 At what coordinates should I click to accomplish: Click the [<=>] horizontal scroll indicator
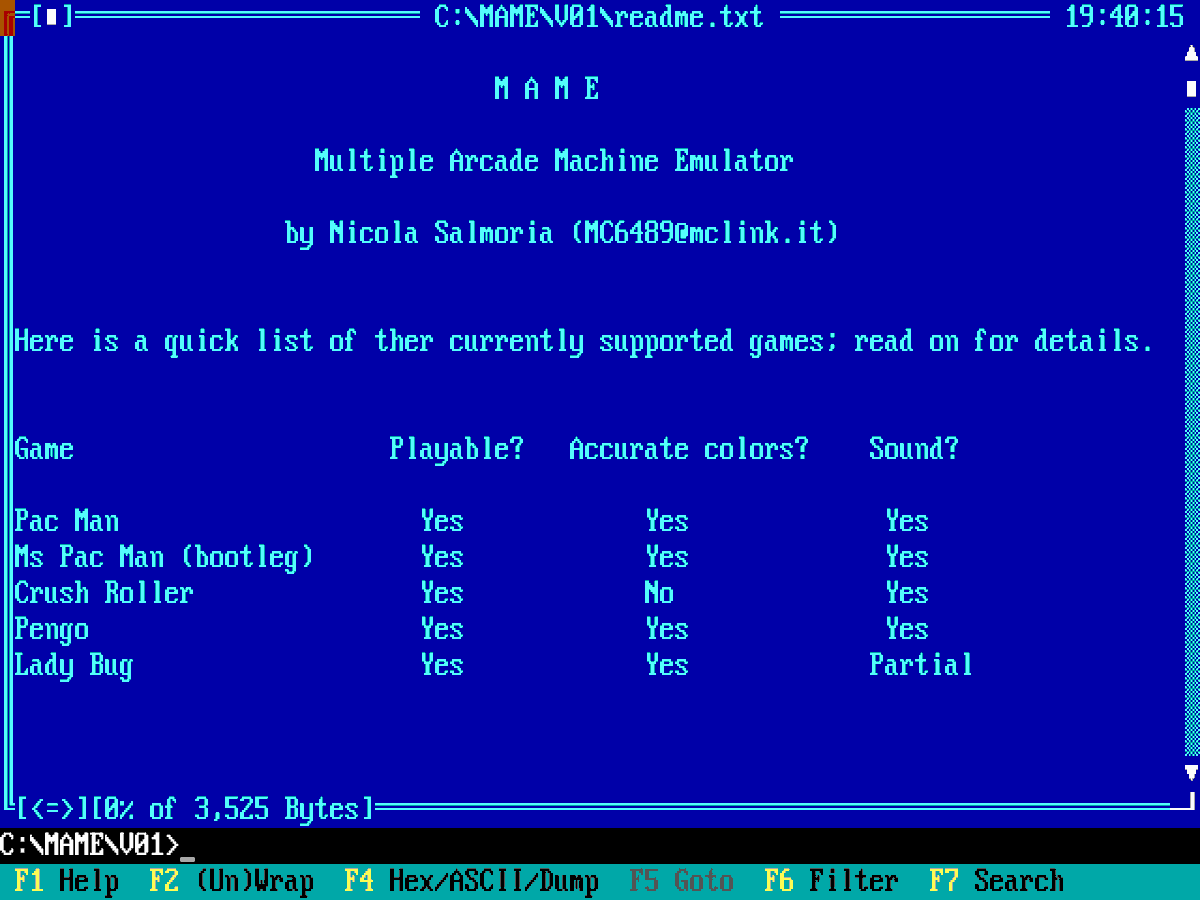pos(52,808)
